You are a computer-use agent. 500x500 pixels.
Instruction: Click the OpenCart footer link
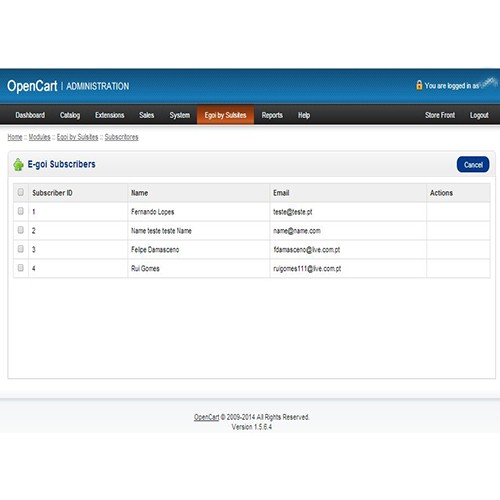pos(207,417)
